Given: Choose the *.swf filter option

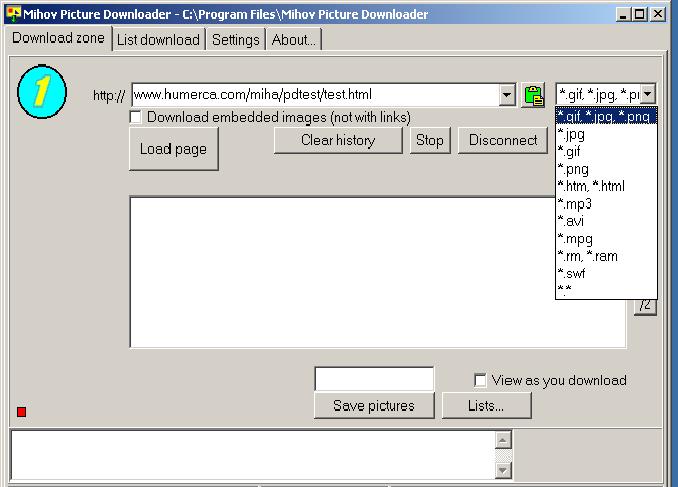Looking at the screenshot, I should tap(606, 273).
